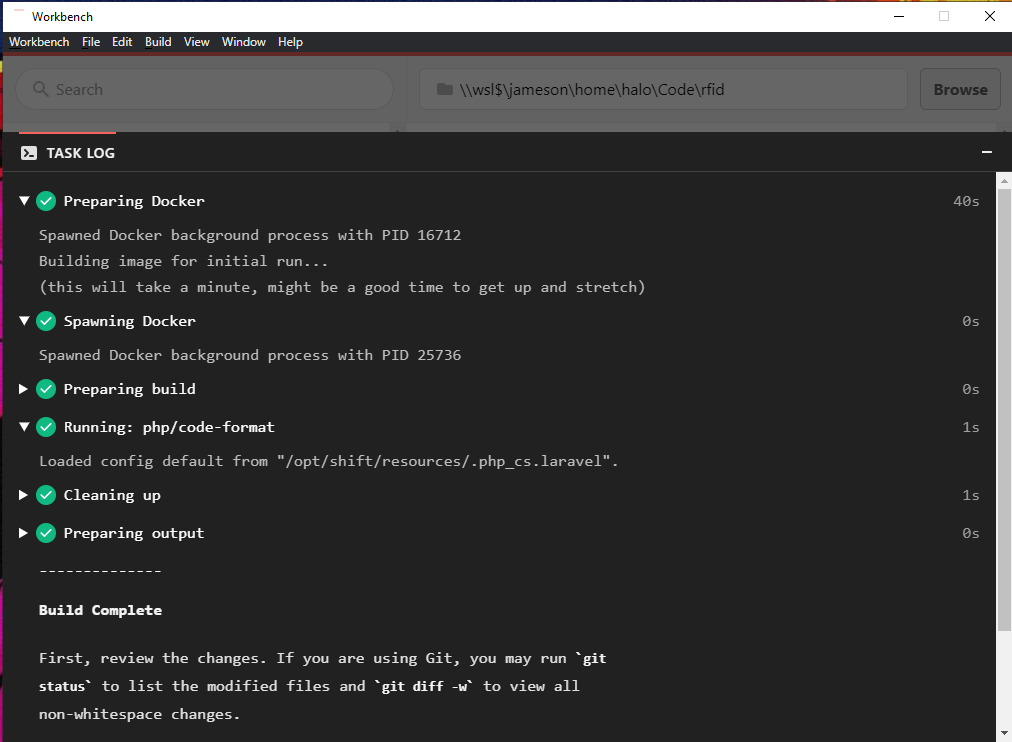This screenshot has height=742, width=1012.
Task: Click the folder icon in the path field
Action: [444, 89]
